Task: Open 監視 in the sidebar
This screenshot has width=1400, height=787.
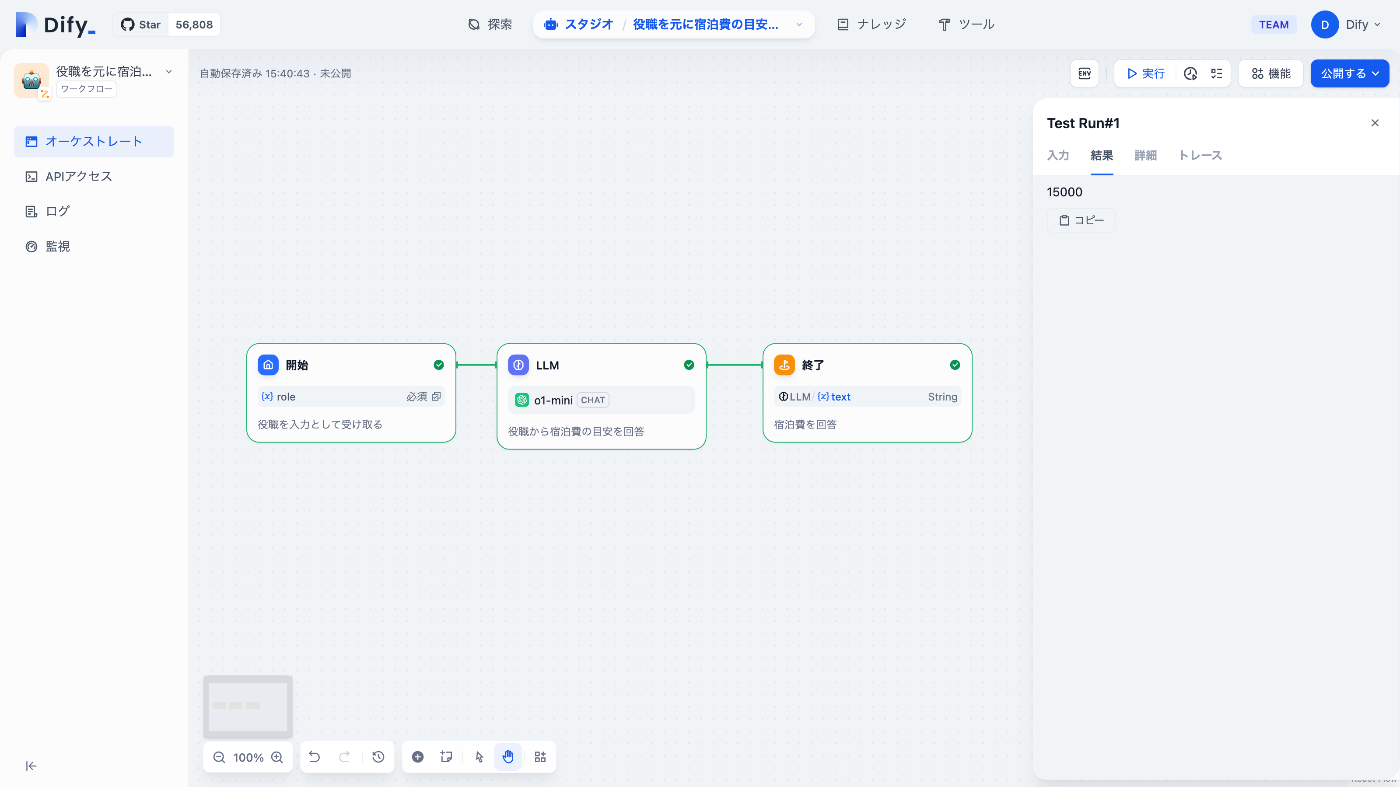Action: (94, 246)
